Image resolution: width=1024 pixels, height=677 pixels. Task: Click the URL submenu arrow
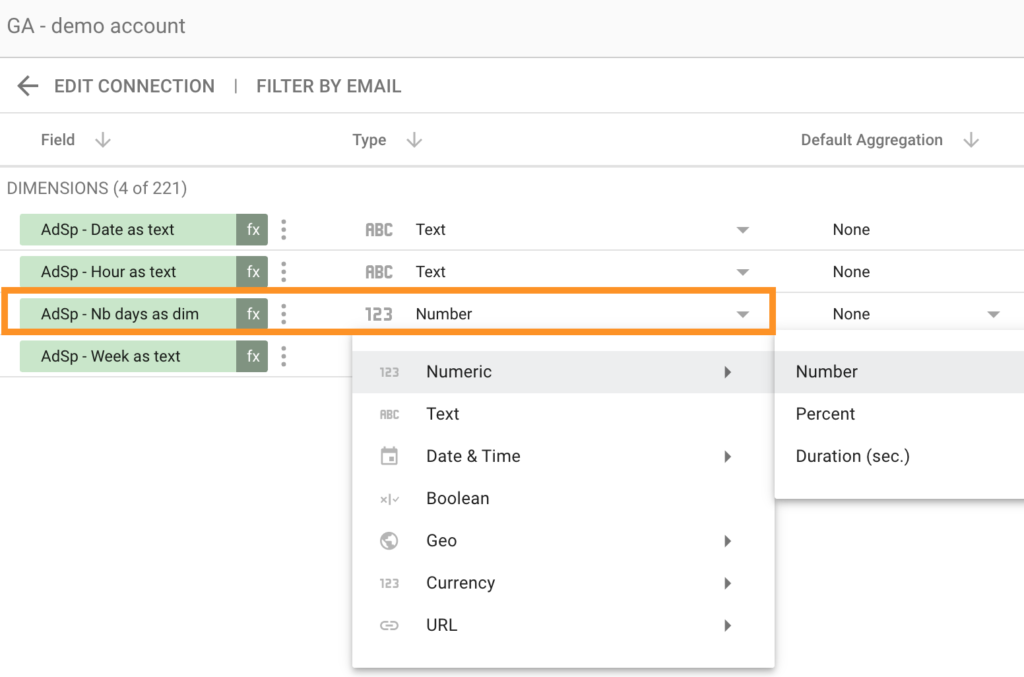tap(728, 625)
